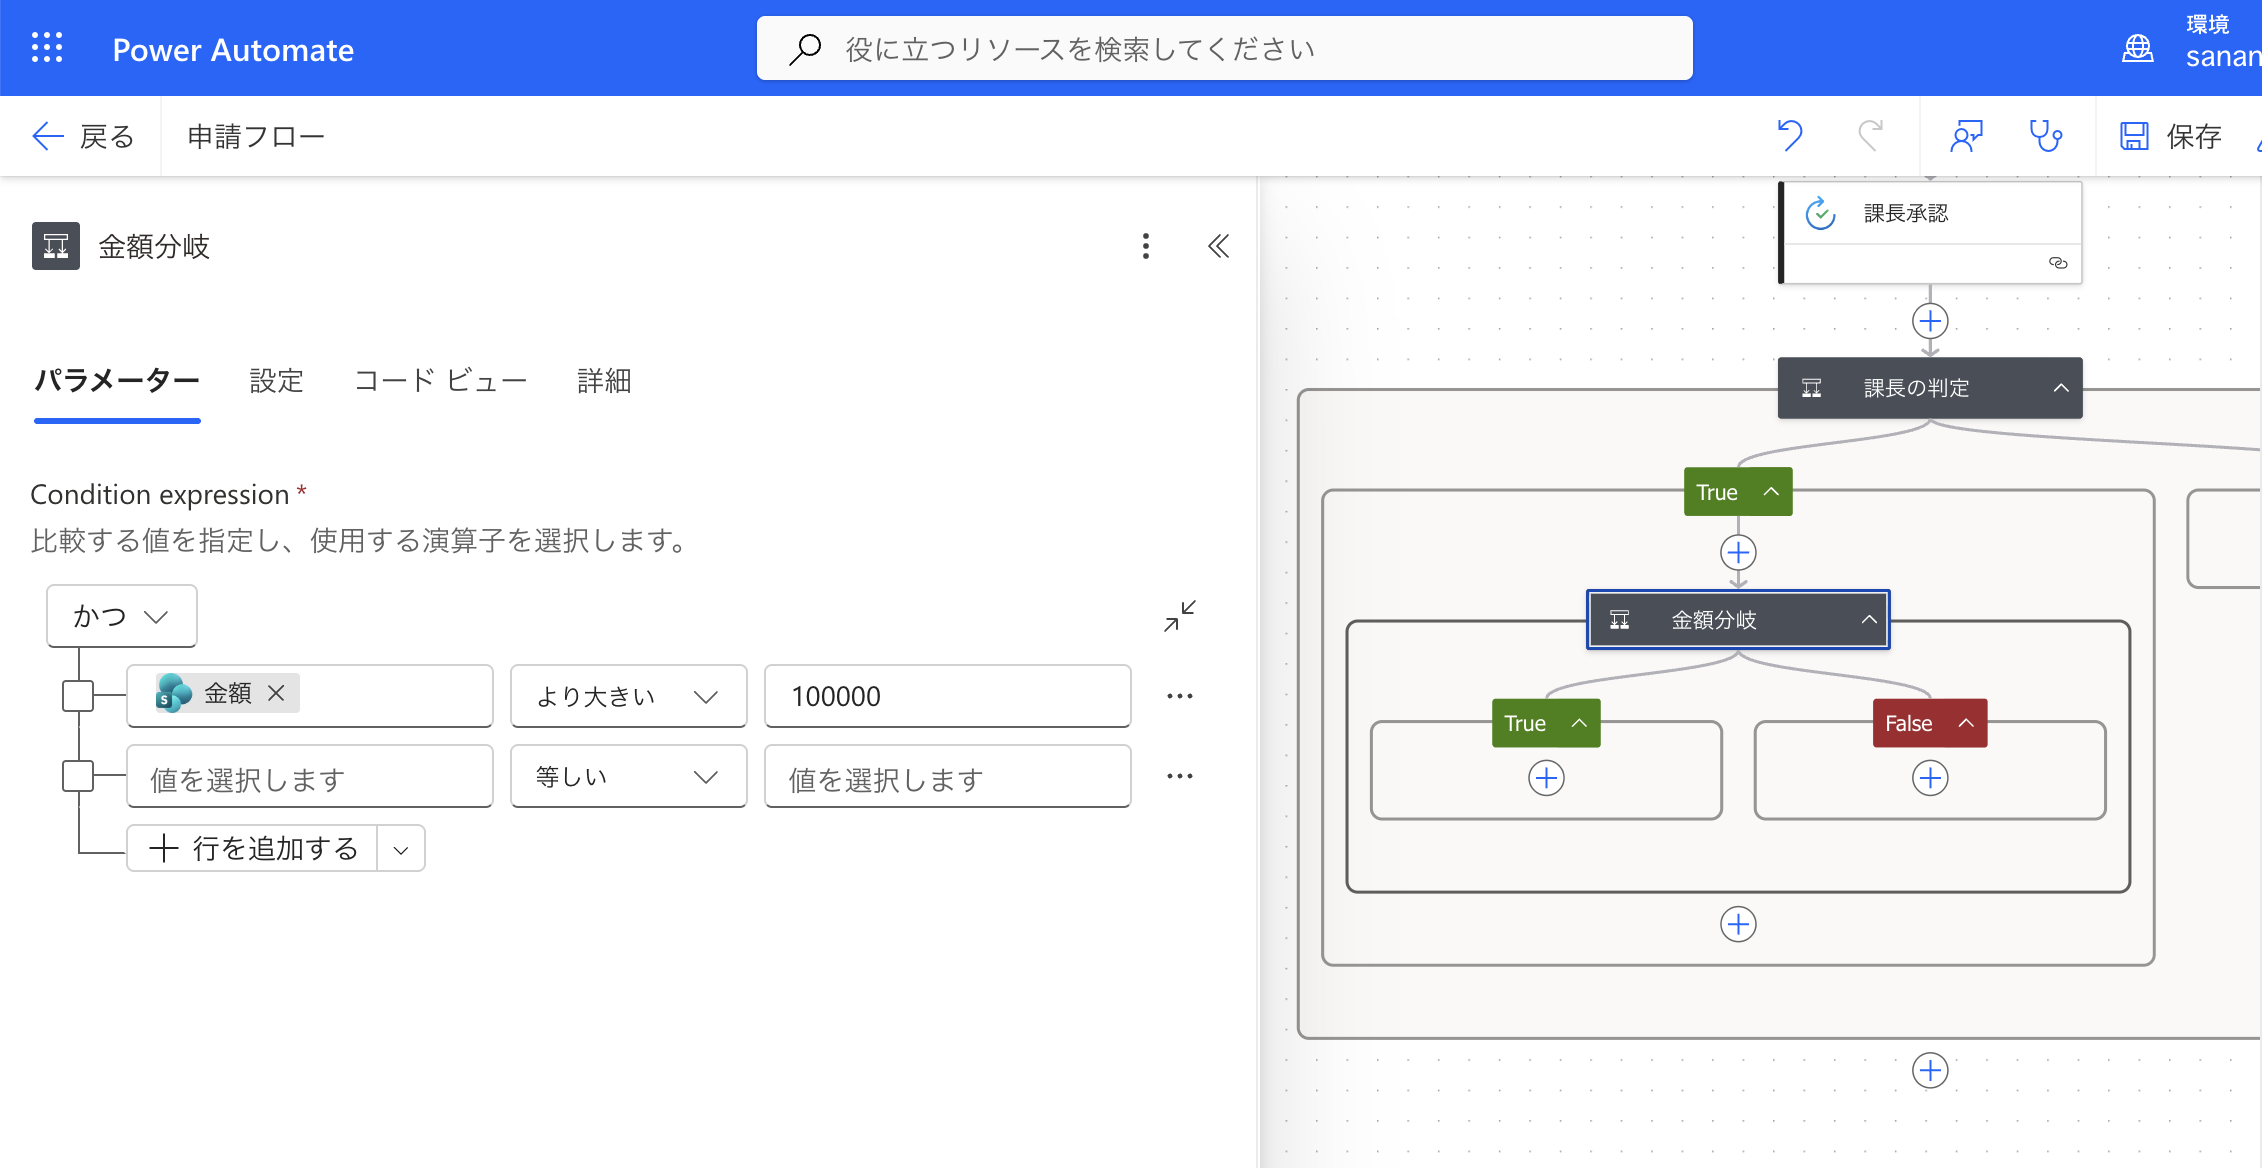Click the approval icon on 課長承認 card

coord(1821,213)
